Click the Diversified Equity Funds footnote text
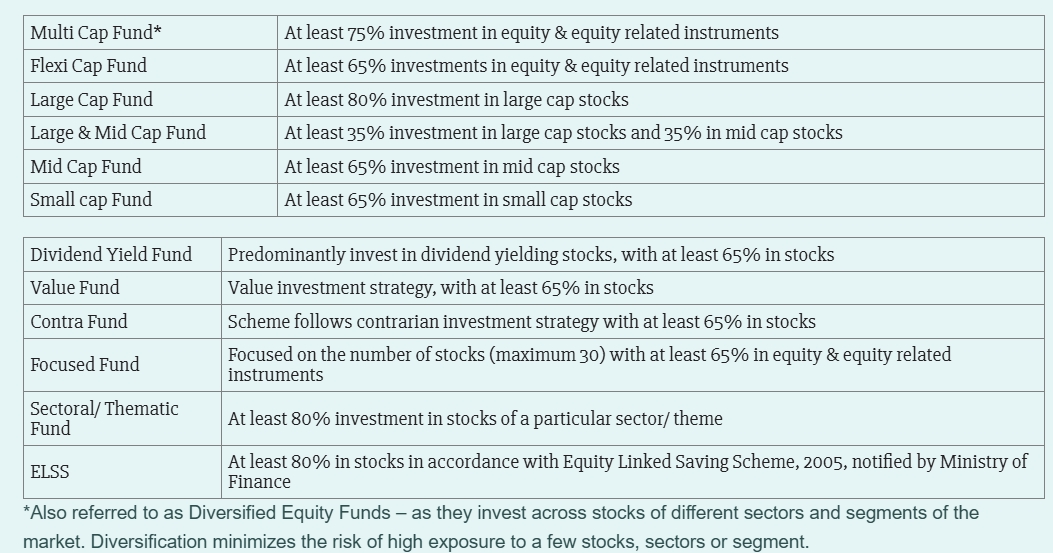This screenshot has width=1053, height=553. [501, 527]
